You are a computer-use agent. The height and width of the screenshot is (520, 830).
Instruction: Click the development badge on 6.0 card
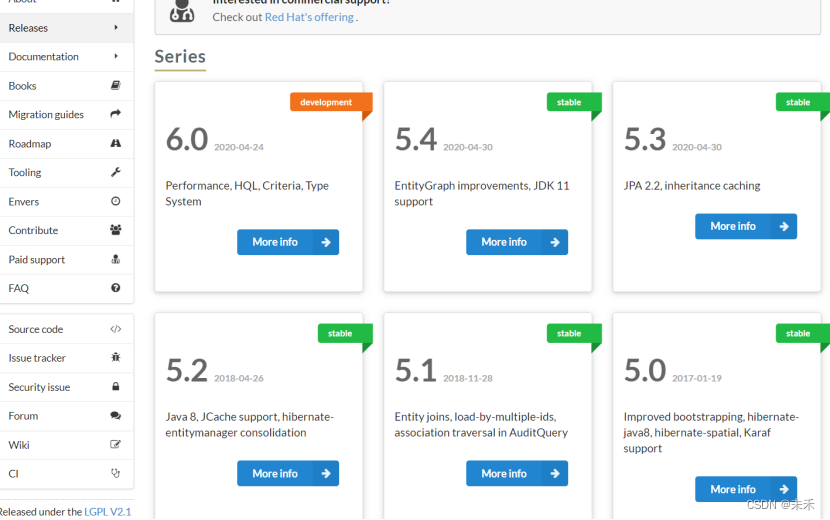click(x=331, y=102)
